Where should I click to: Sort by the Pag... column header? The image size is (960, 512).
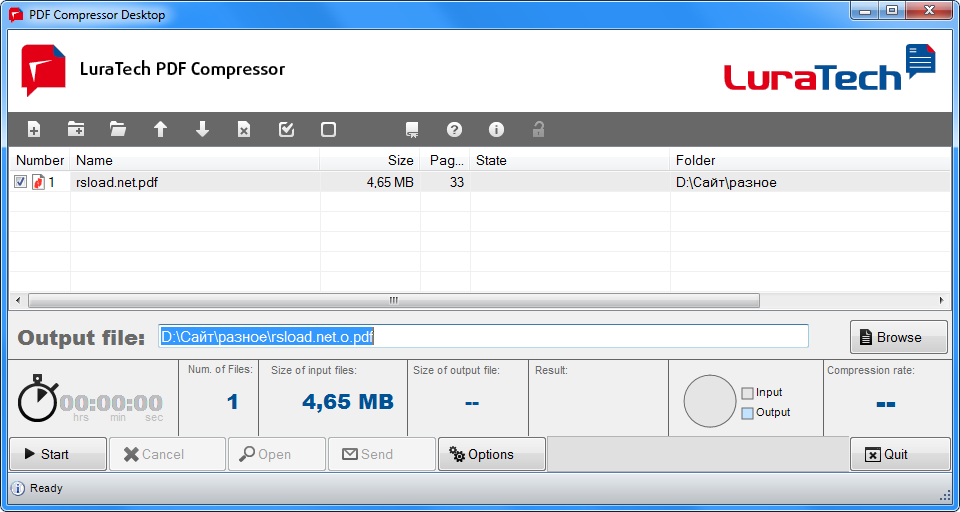[x=445, y=160]
